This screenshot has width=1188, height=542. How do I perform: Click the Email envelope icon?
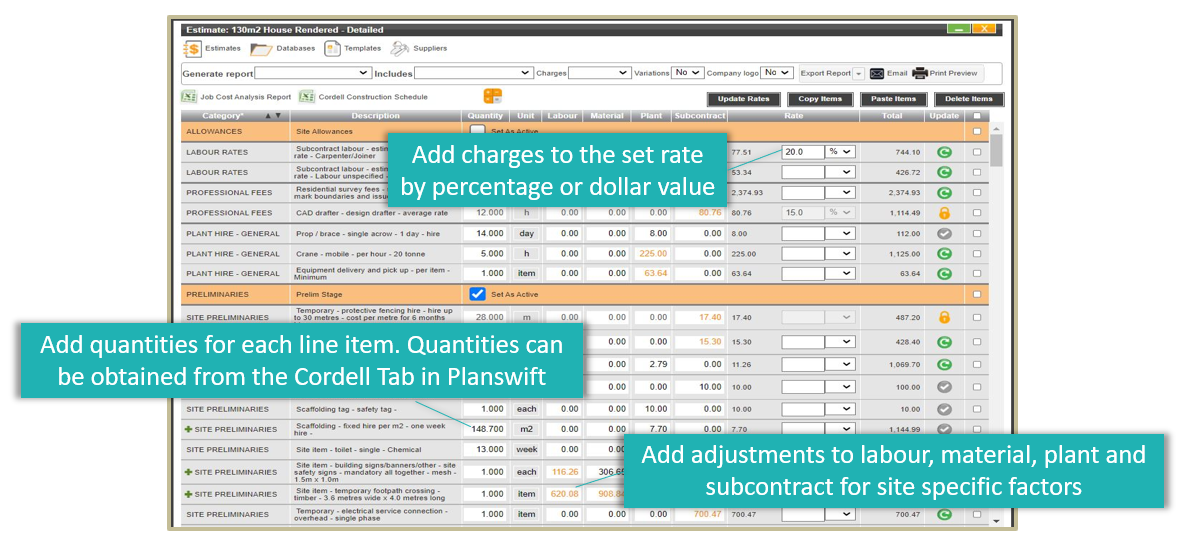tap(877, 74)
